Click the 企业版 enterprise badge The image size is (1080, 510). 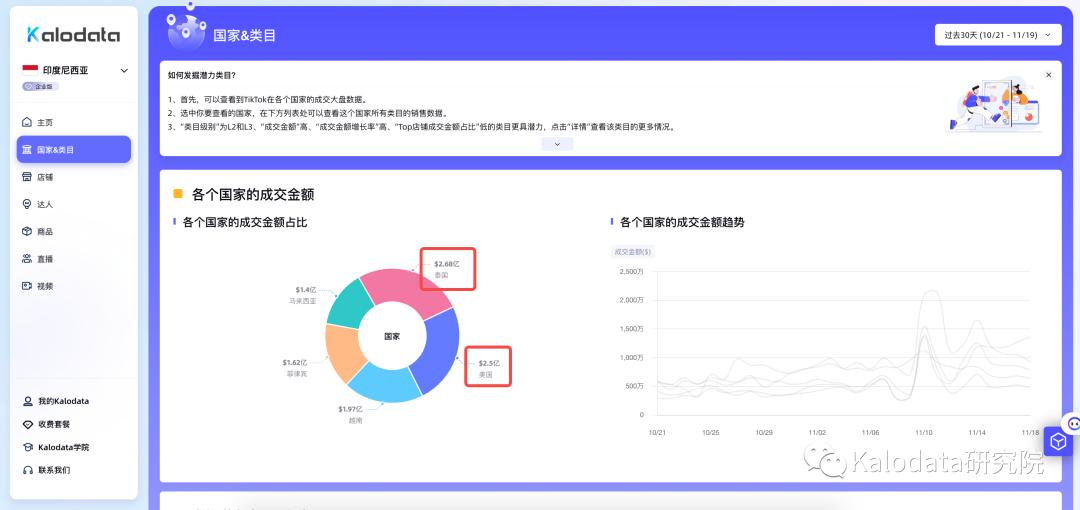coord(41,87)
